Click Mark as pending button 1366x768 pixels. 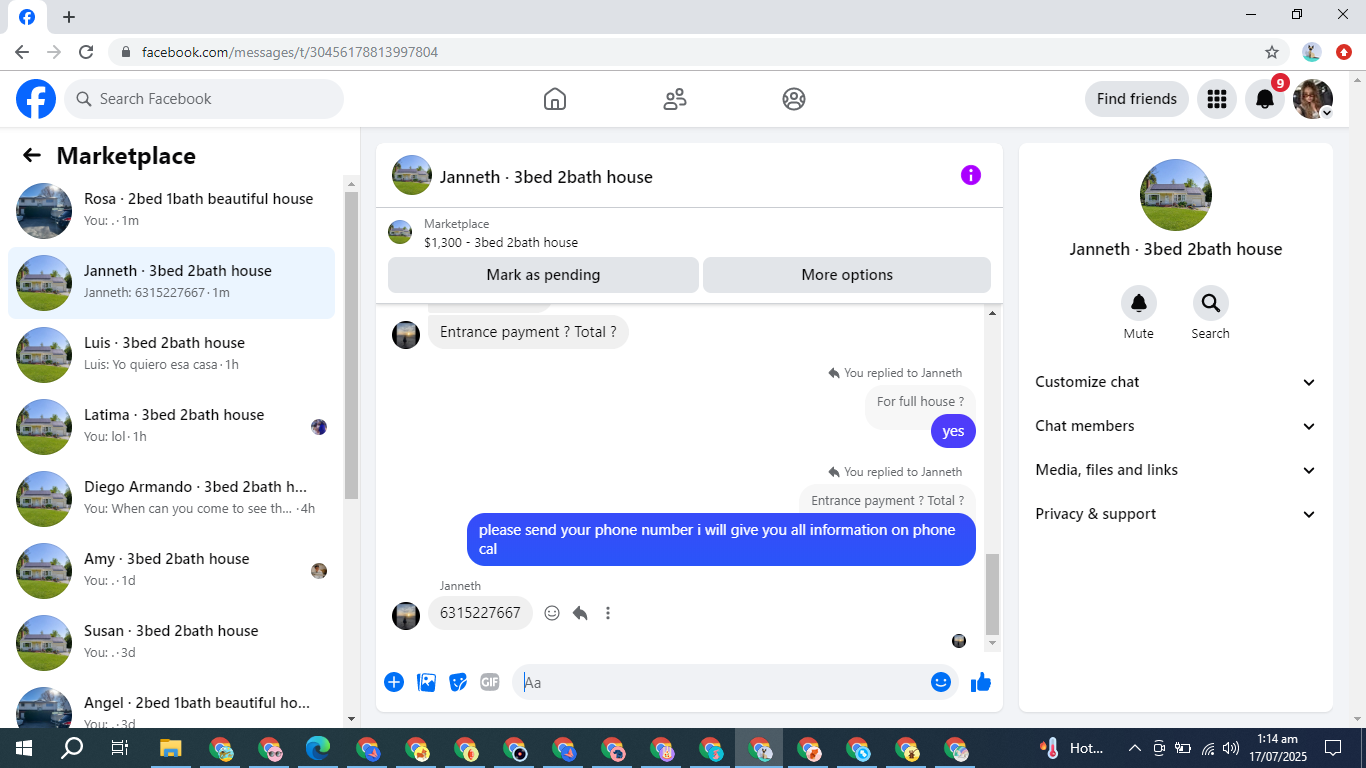tap(543, 275)
